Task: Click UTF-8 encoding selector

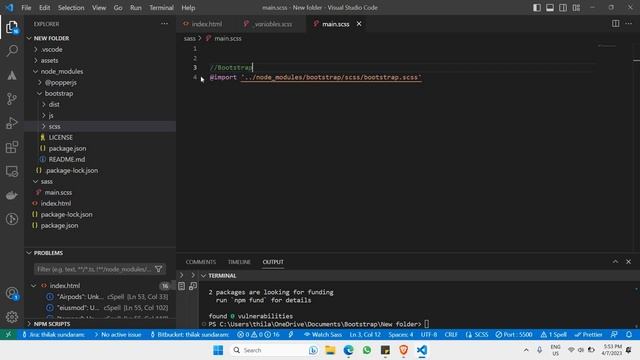Action: [429, 334]
